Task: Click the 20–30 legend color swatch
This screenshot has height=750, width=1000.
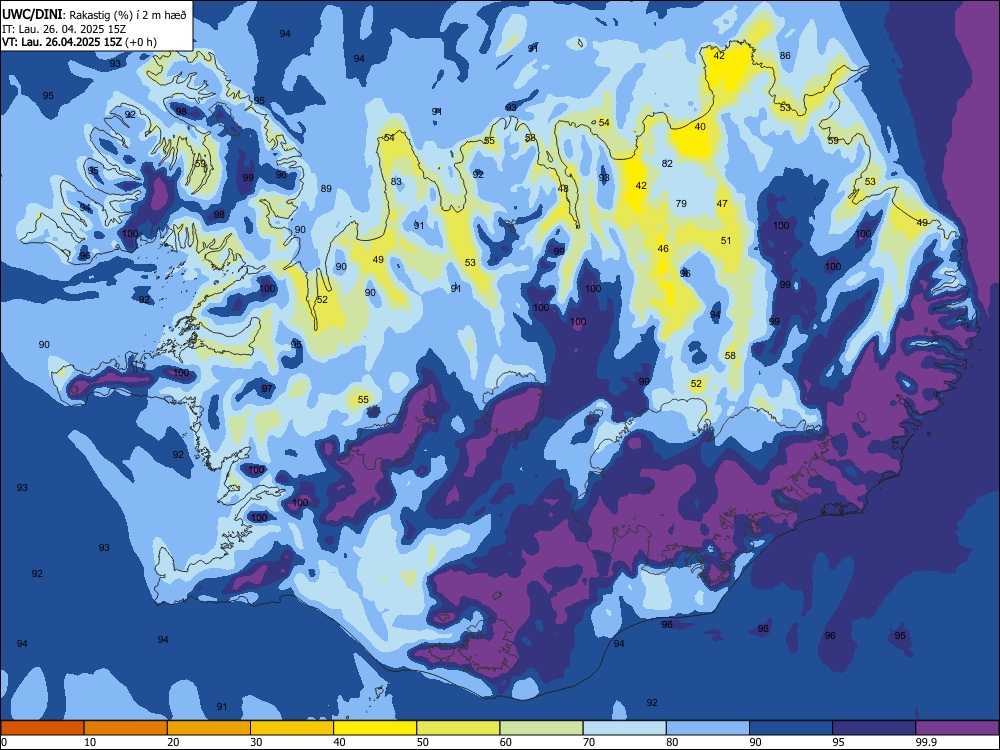Action: pyautogui.click(x=209, y=728)
